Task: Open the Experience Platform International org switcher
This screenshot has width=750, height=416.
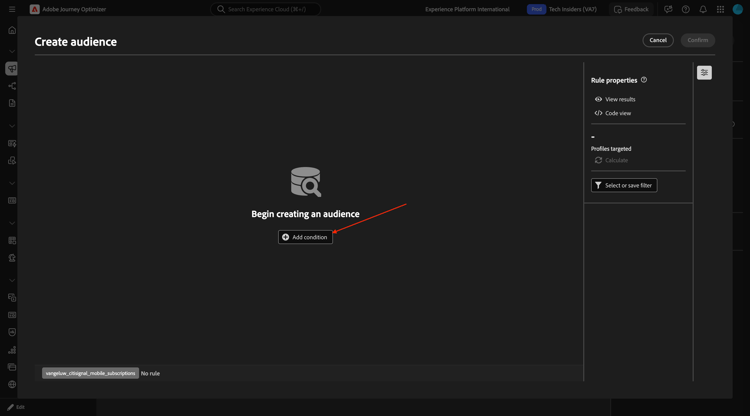Action: pos(467,9)
